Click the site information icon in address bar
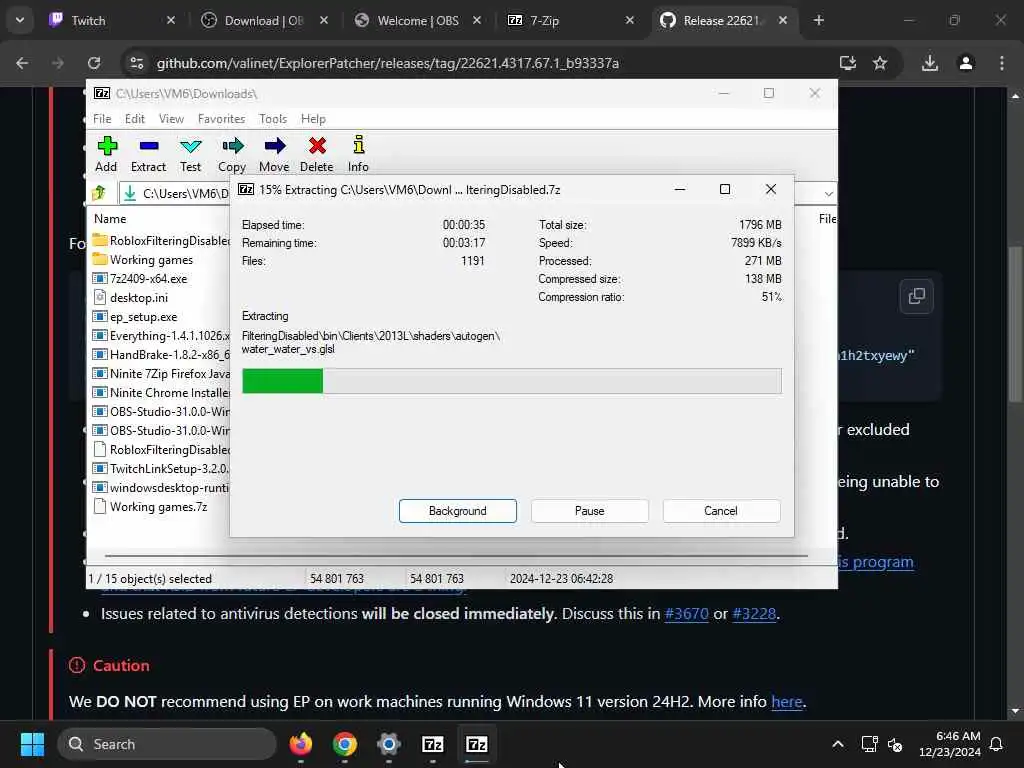 (x=136, y=63)
